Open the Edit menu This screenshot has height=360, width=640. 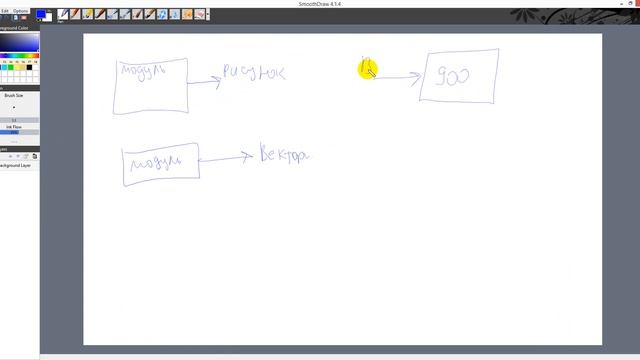pos(5,11)
